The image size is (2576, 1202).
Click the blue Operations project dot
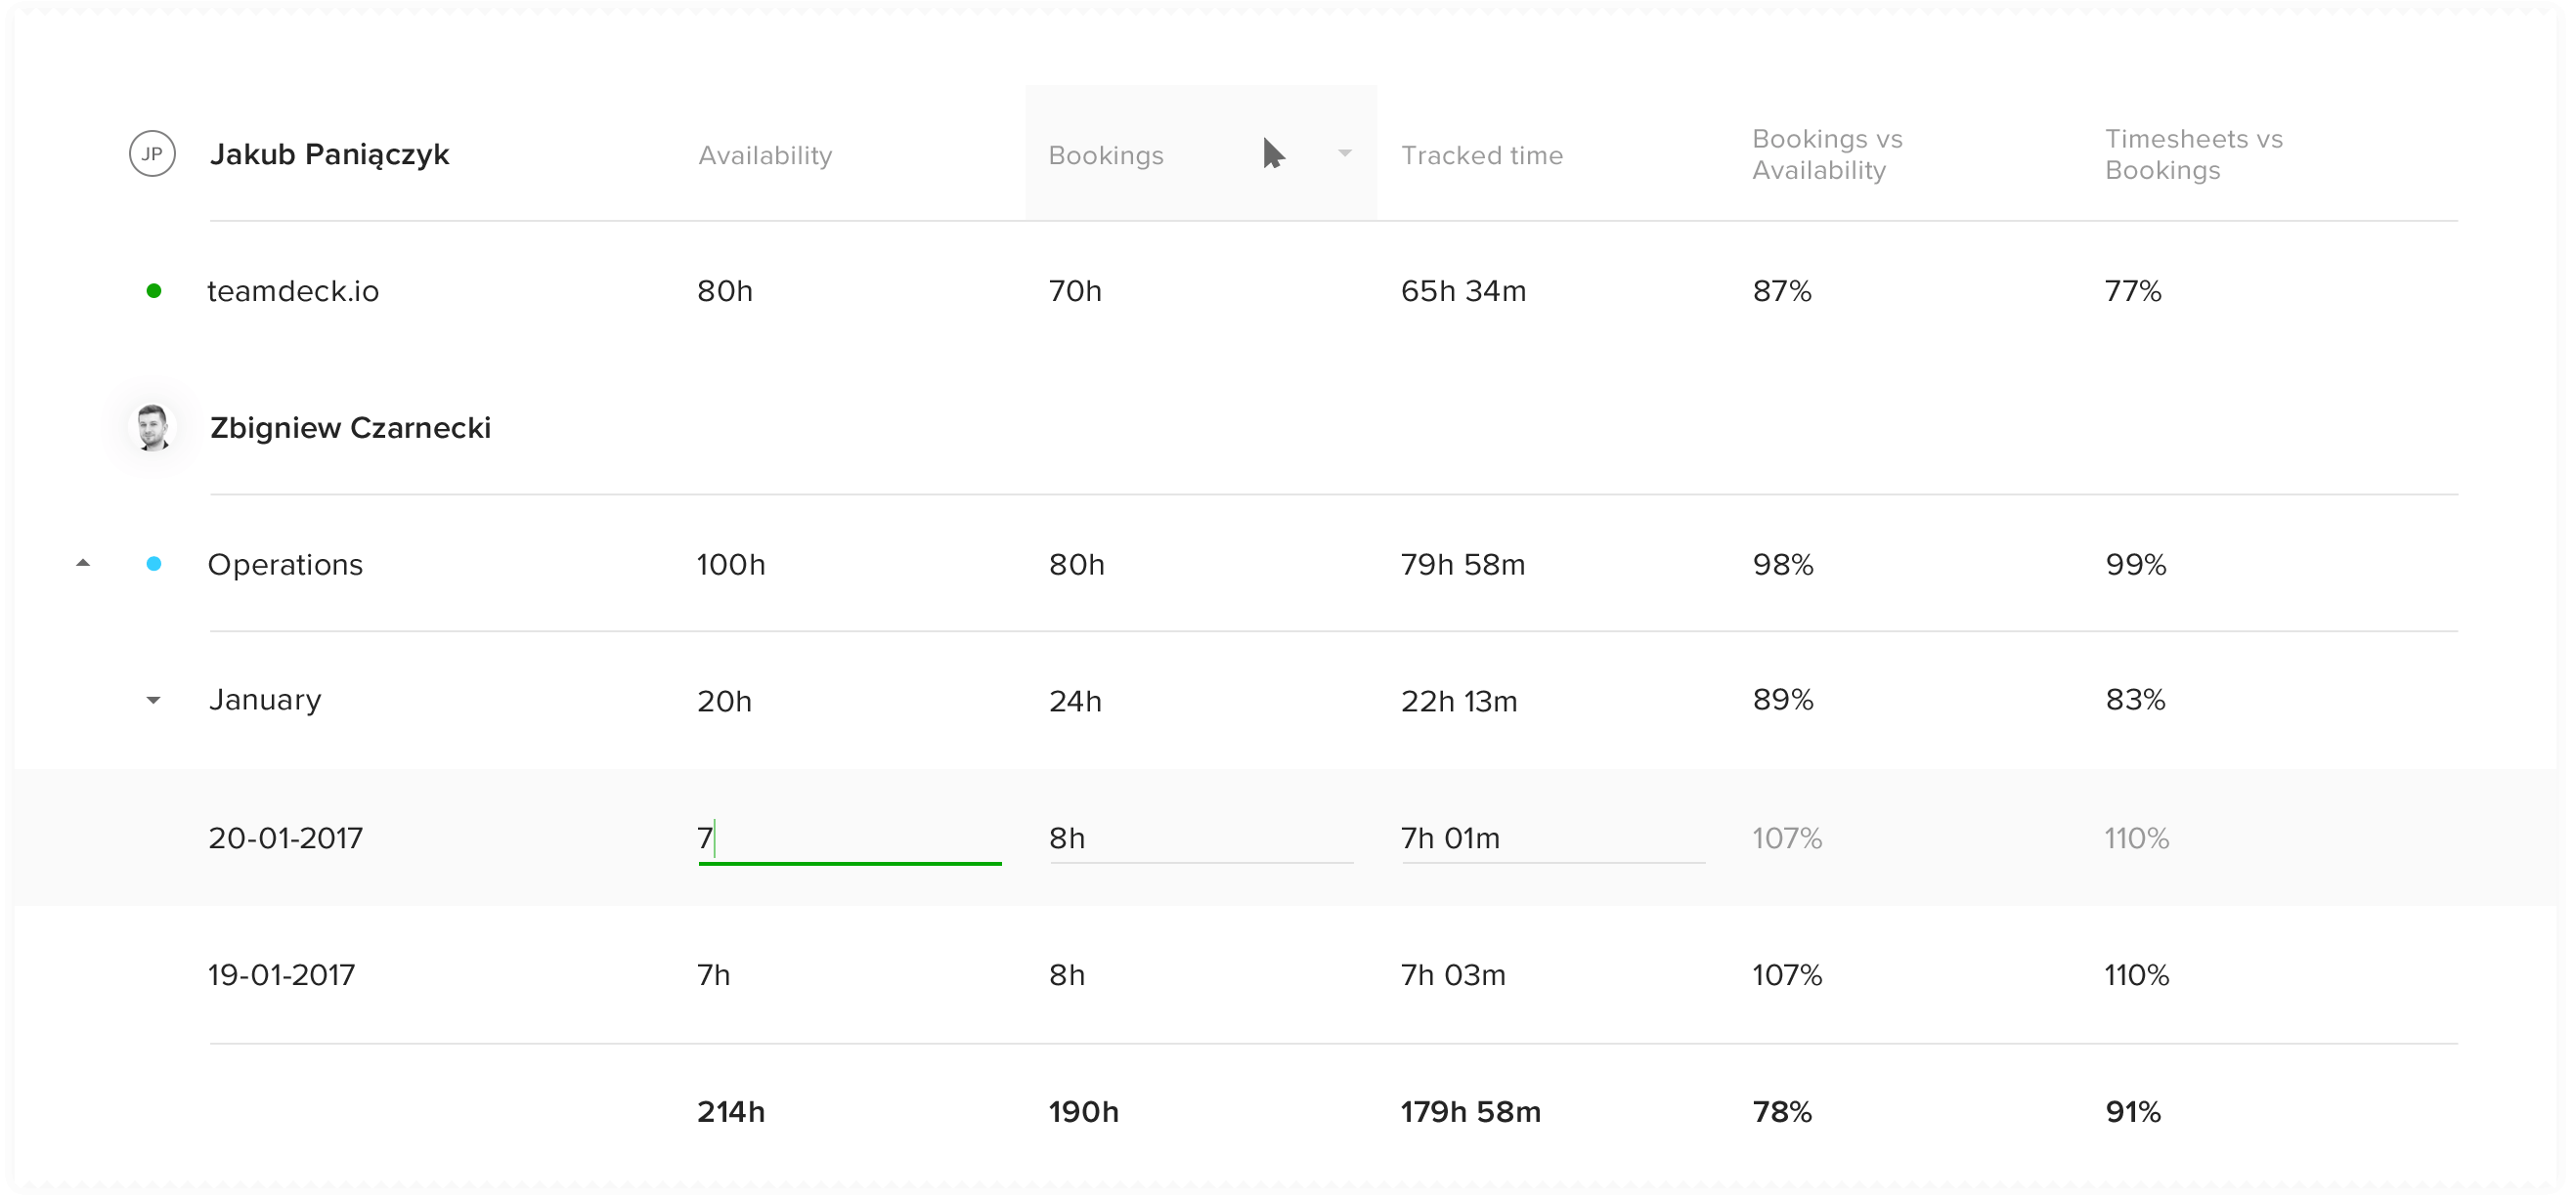click(154, 564)
